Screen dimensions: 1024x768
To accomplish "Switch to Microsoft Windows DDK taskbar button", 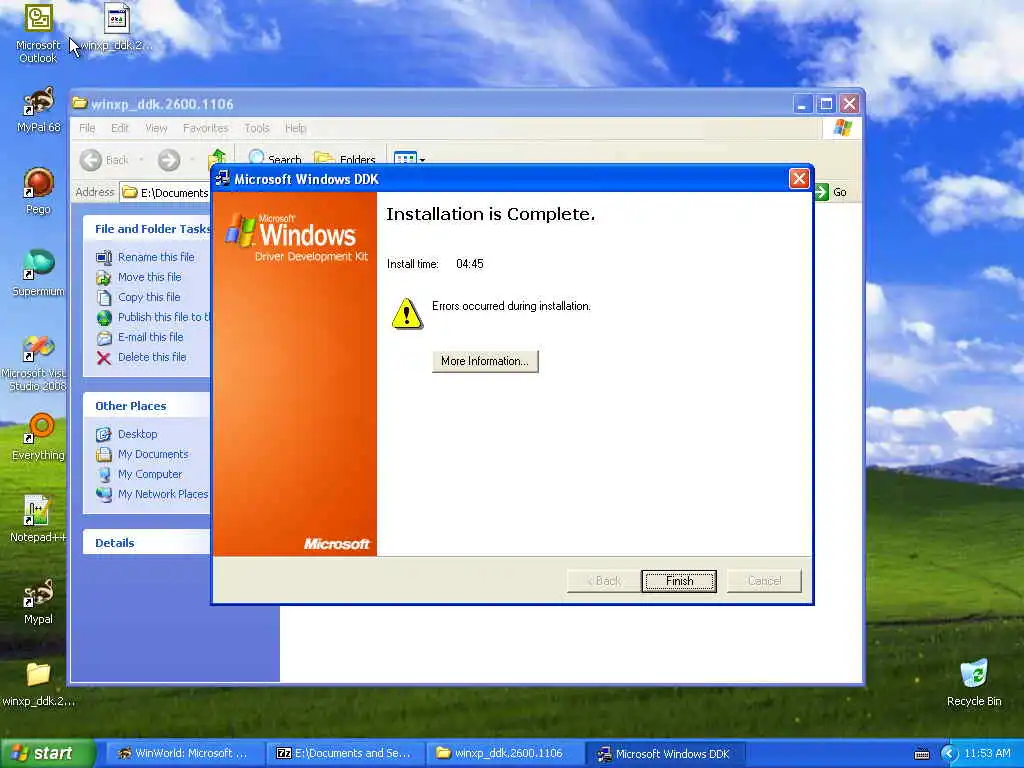I will [x=664, y=753].
